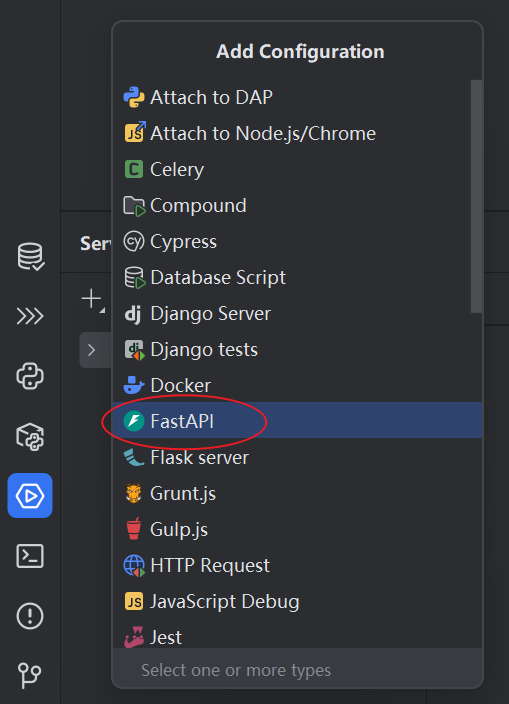Open the Database tool window icon
This screenshot has height=704, width=509.
[x=30, y=256]
